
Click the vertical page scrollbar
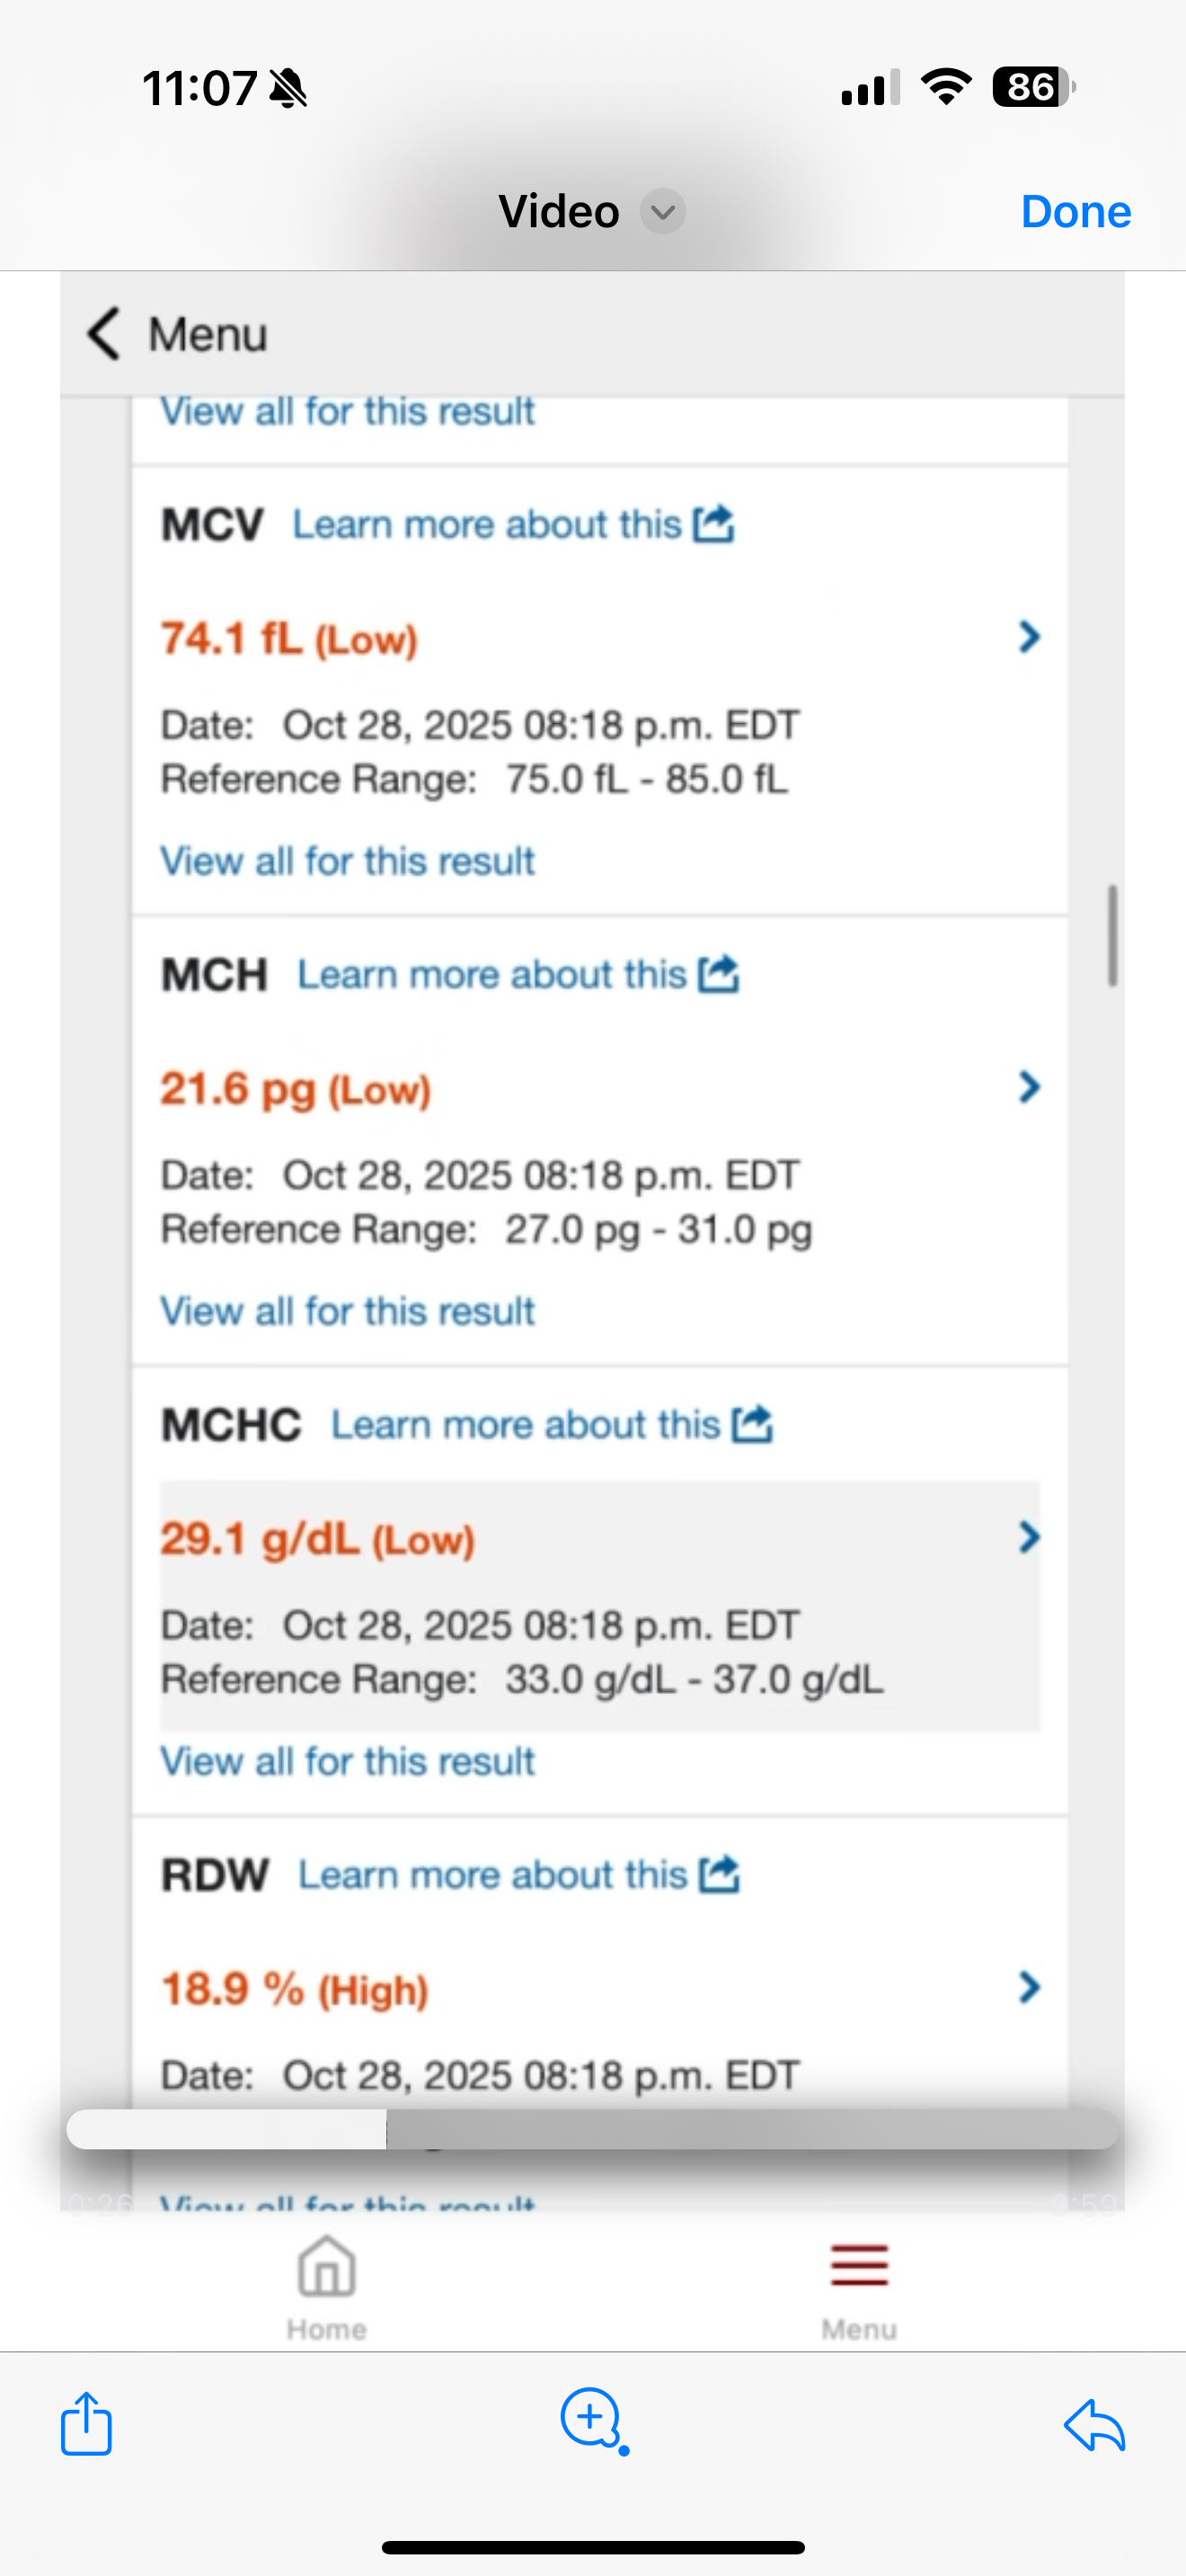coord(1112,936)
